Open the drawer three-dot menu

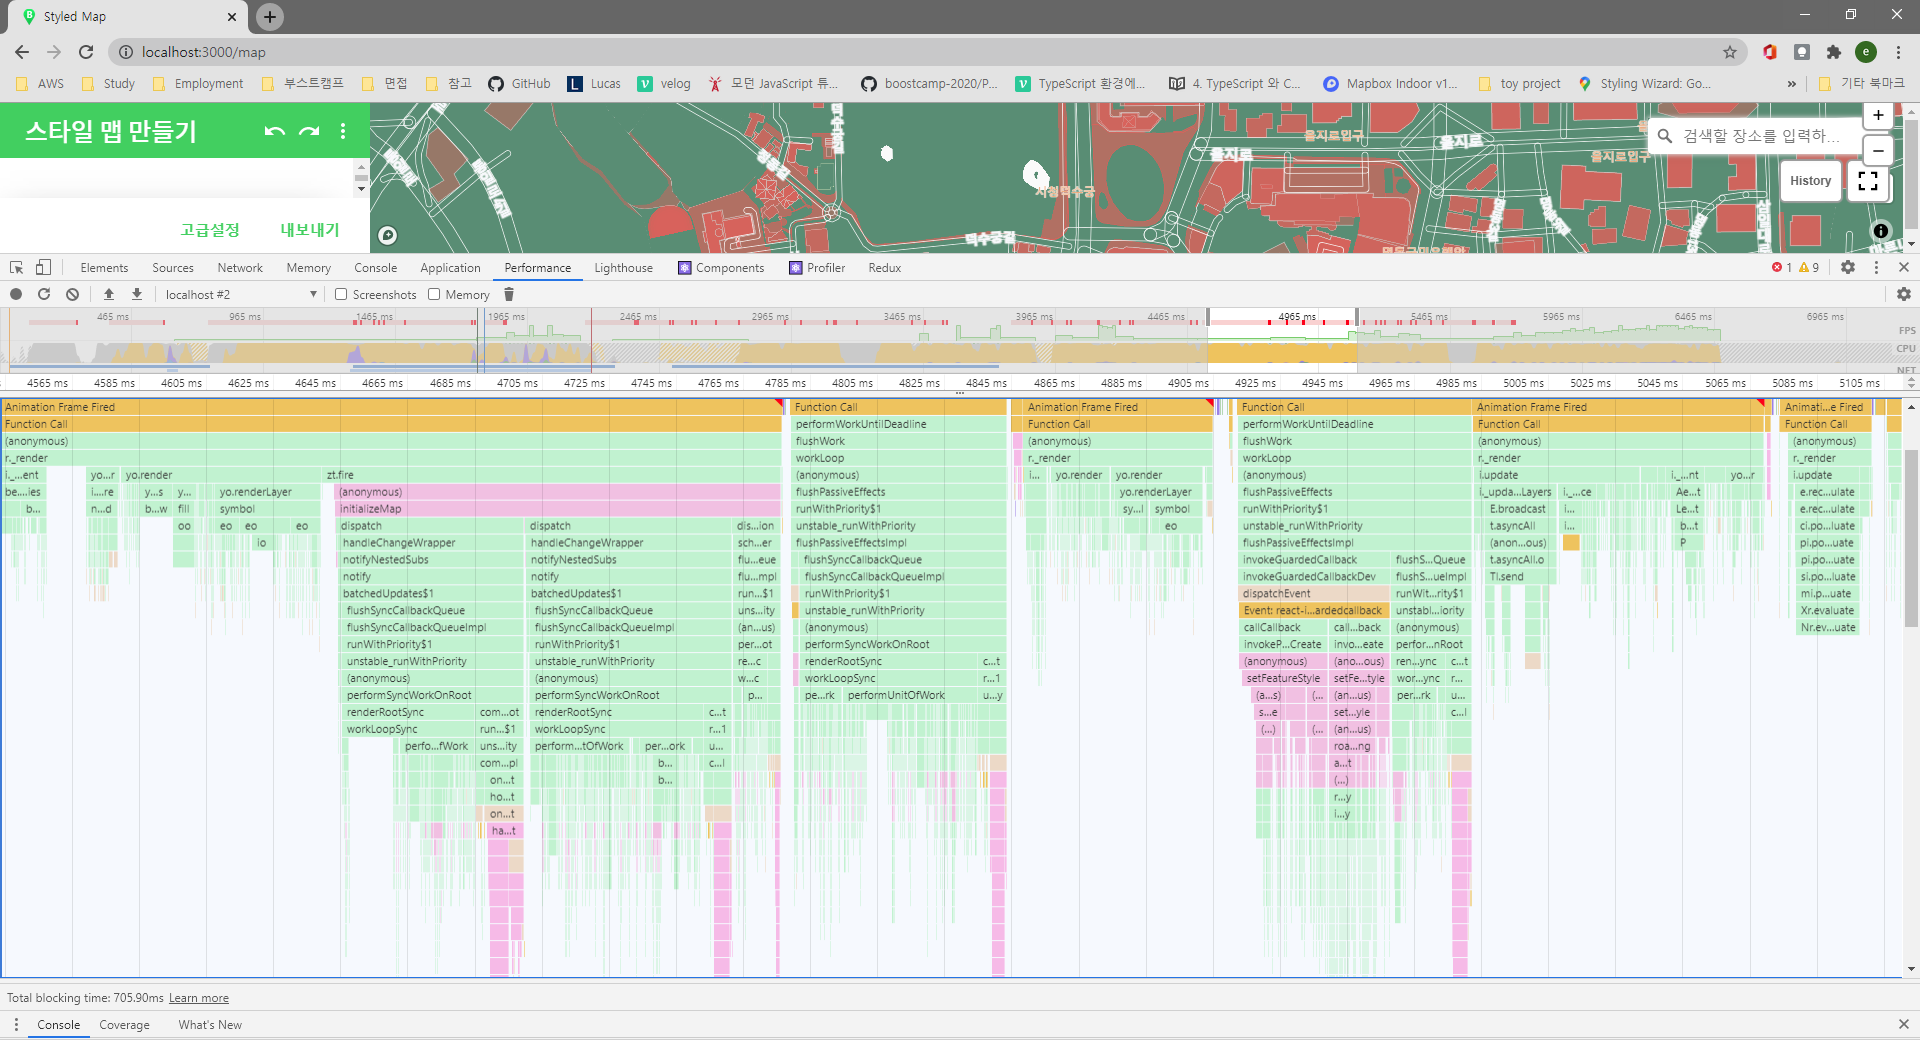tap(16, 1024)
